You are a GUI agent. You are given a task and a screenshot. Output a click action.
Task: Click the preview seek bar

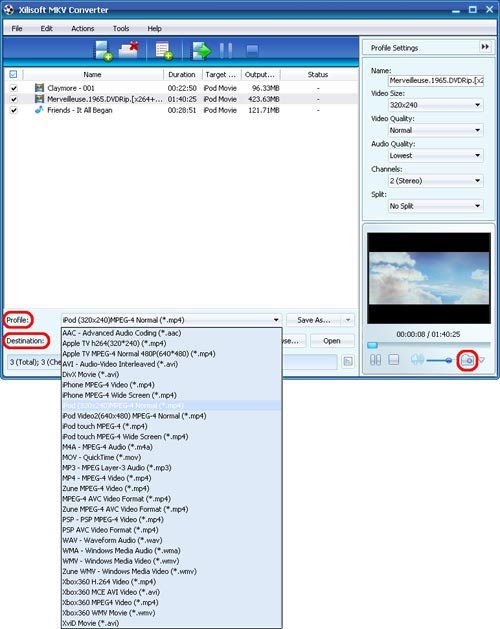pyautogui.click(x=429, y=345)
